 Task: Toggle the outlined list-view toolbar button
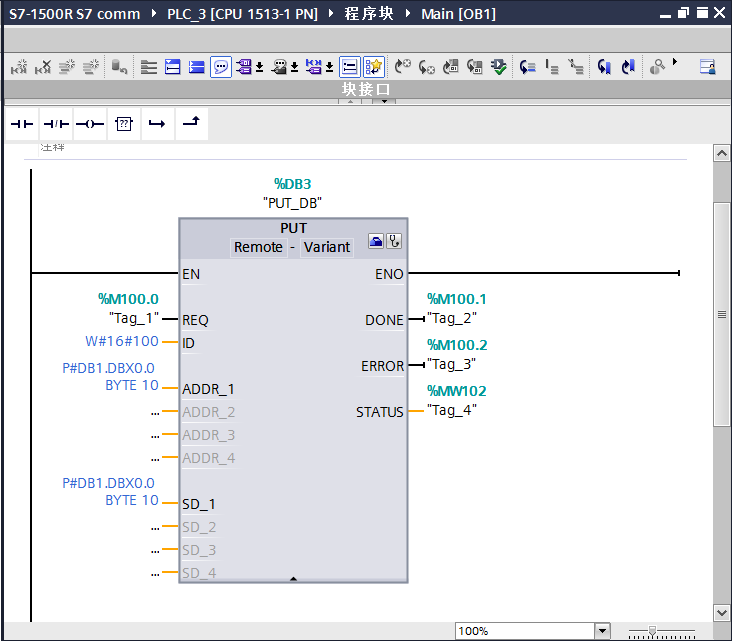350,67
